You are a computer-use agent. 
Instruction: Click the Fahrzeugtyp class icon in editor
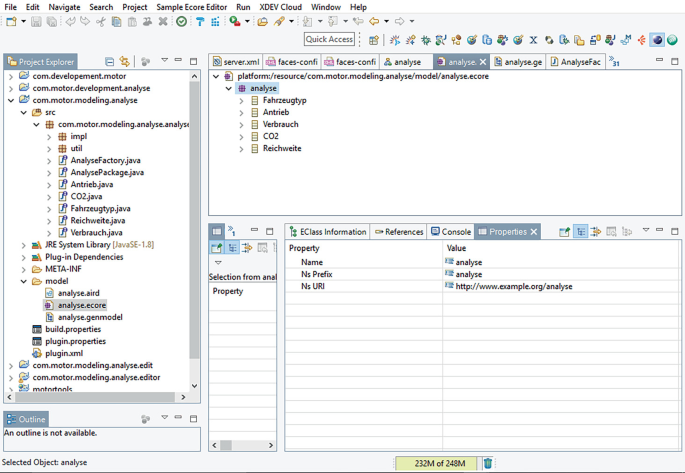pos(254,101)
